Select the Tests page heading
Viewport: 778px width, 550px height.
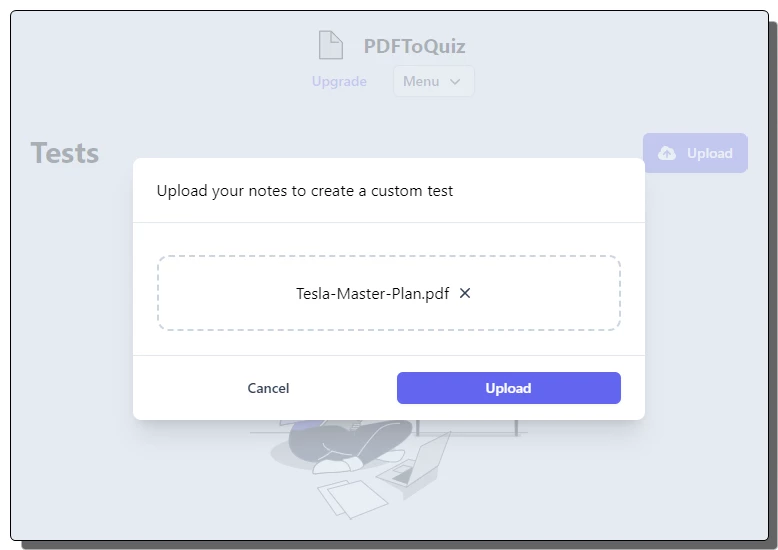pos(65,152)
